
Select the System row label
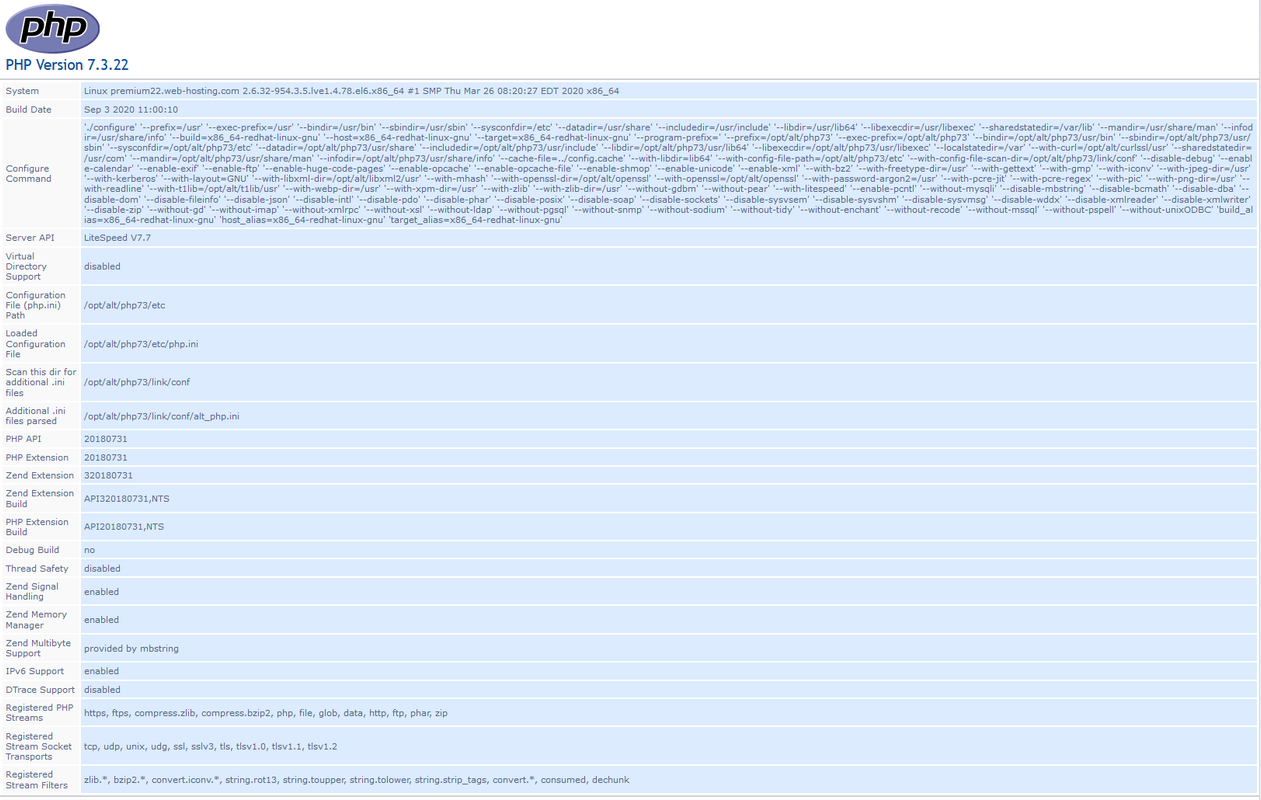pos(22,91)
